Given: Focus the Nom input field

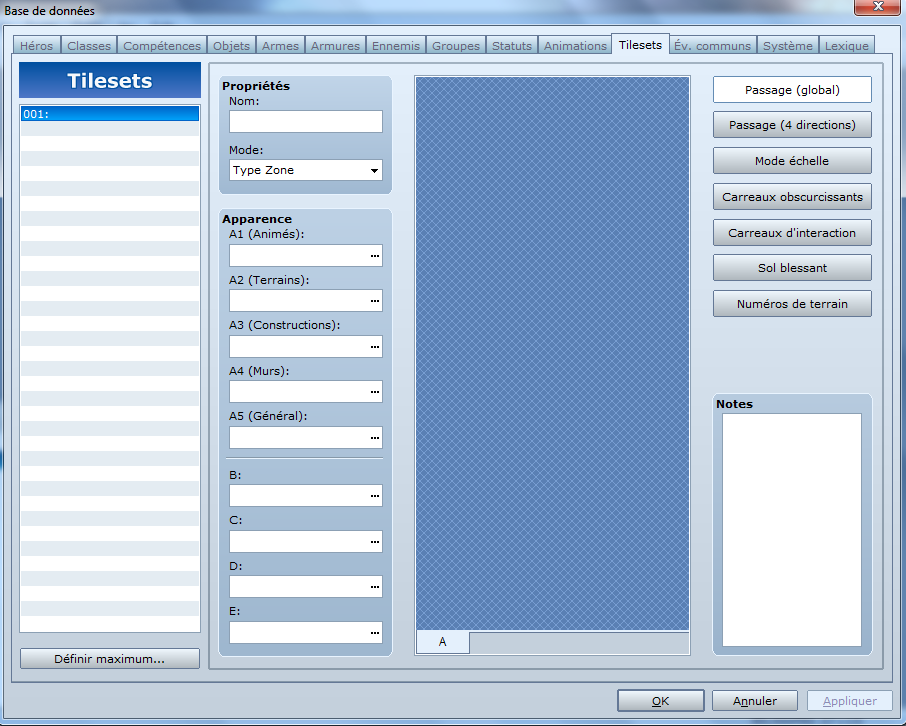Looking at the screenshot, I should (x=306, y=122).
